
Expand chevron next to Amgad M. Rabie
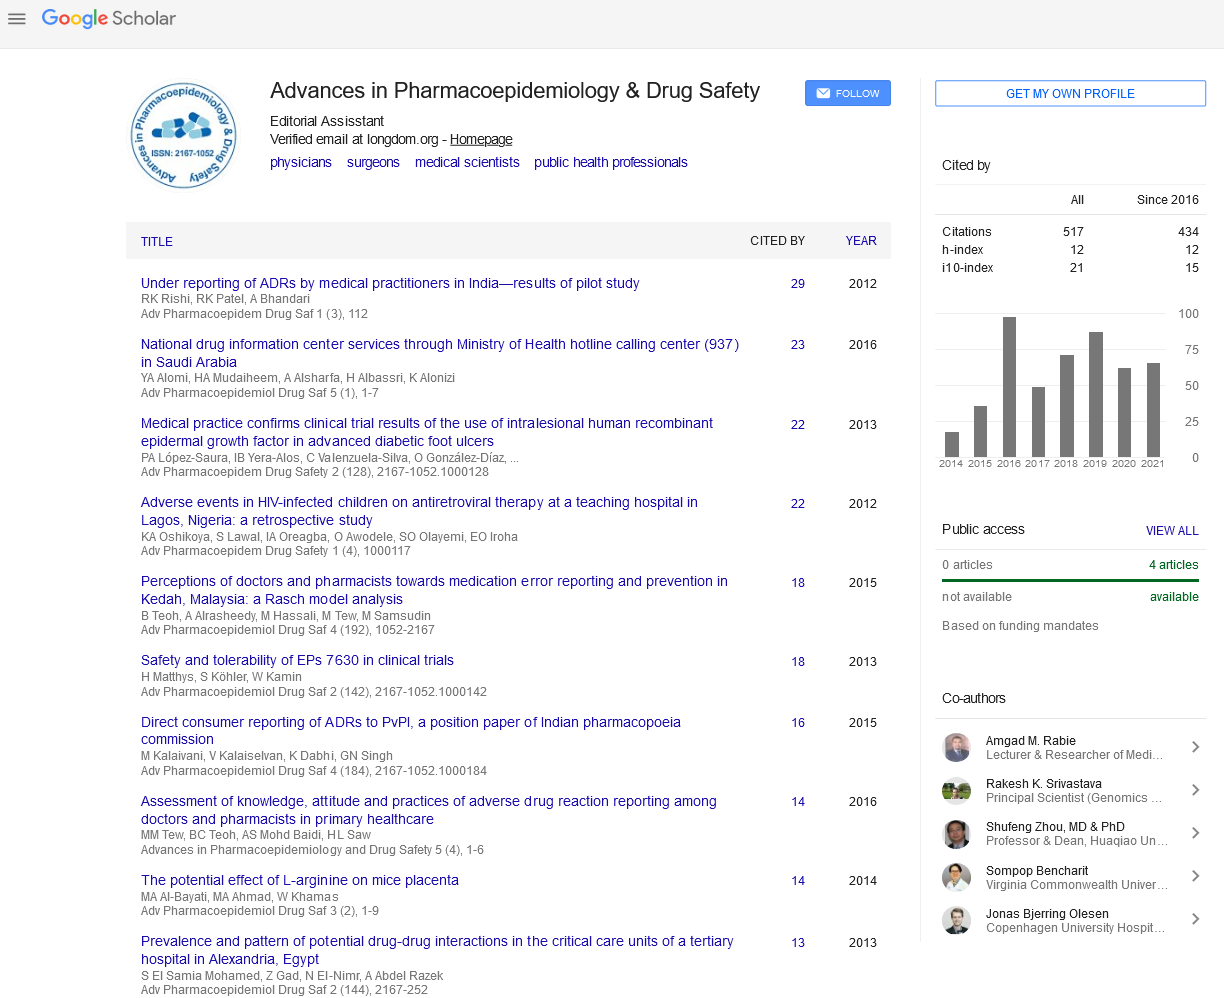tap(1195, 747)
